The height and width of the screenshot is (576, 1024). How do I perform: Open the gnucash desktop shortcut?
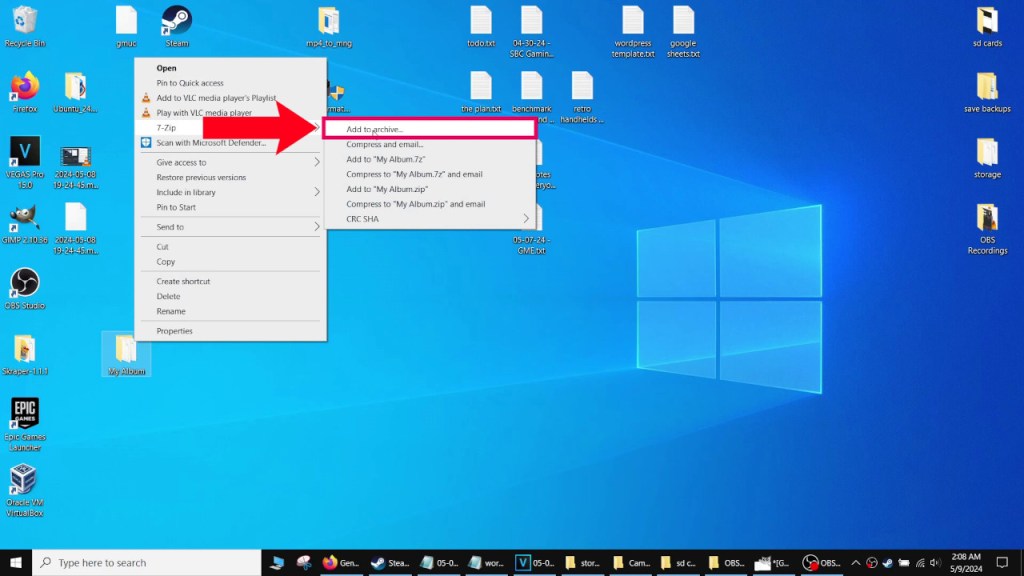126,22
